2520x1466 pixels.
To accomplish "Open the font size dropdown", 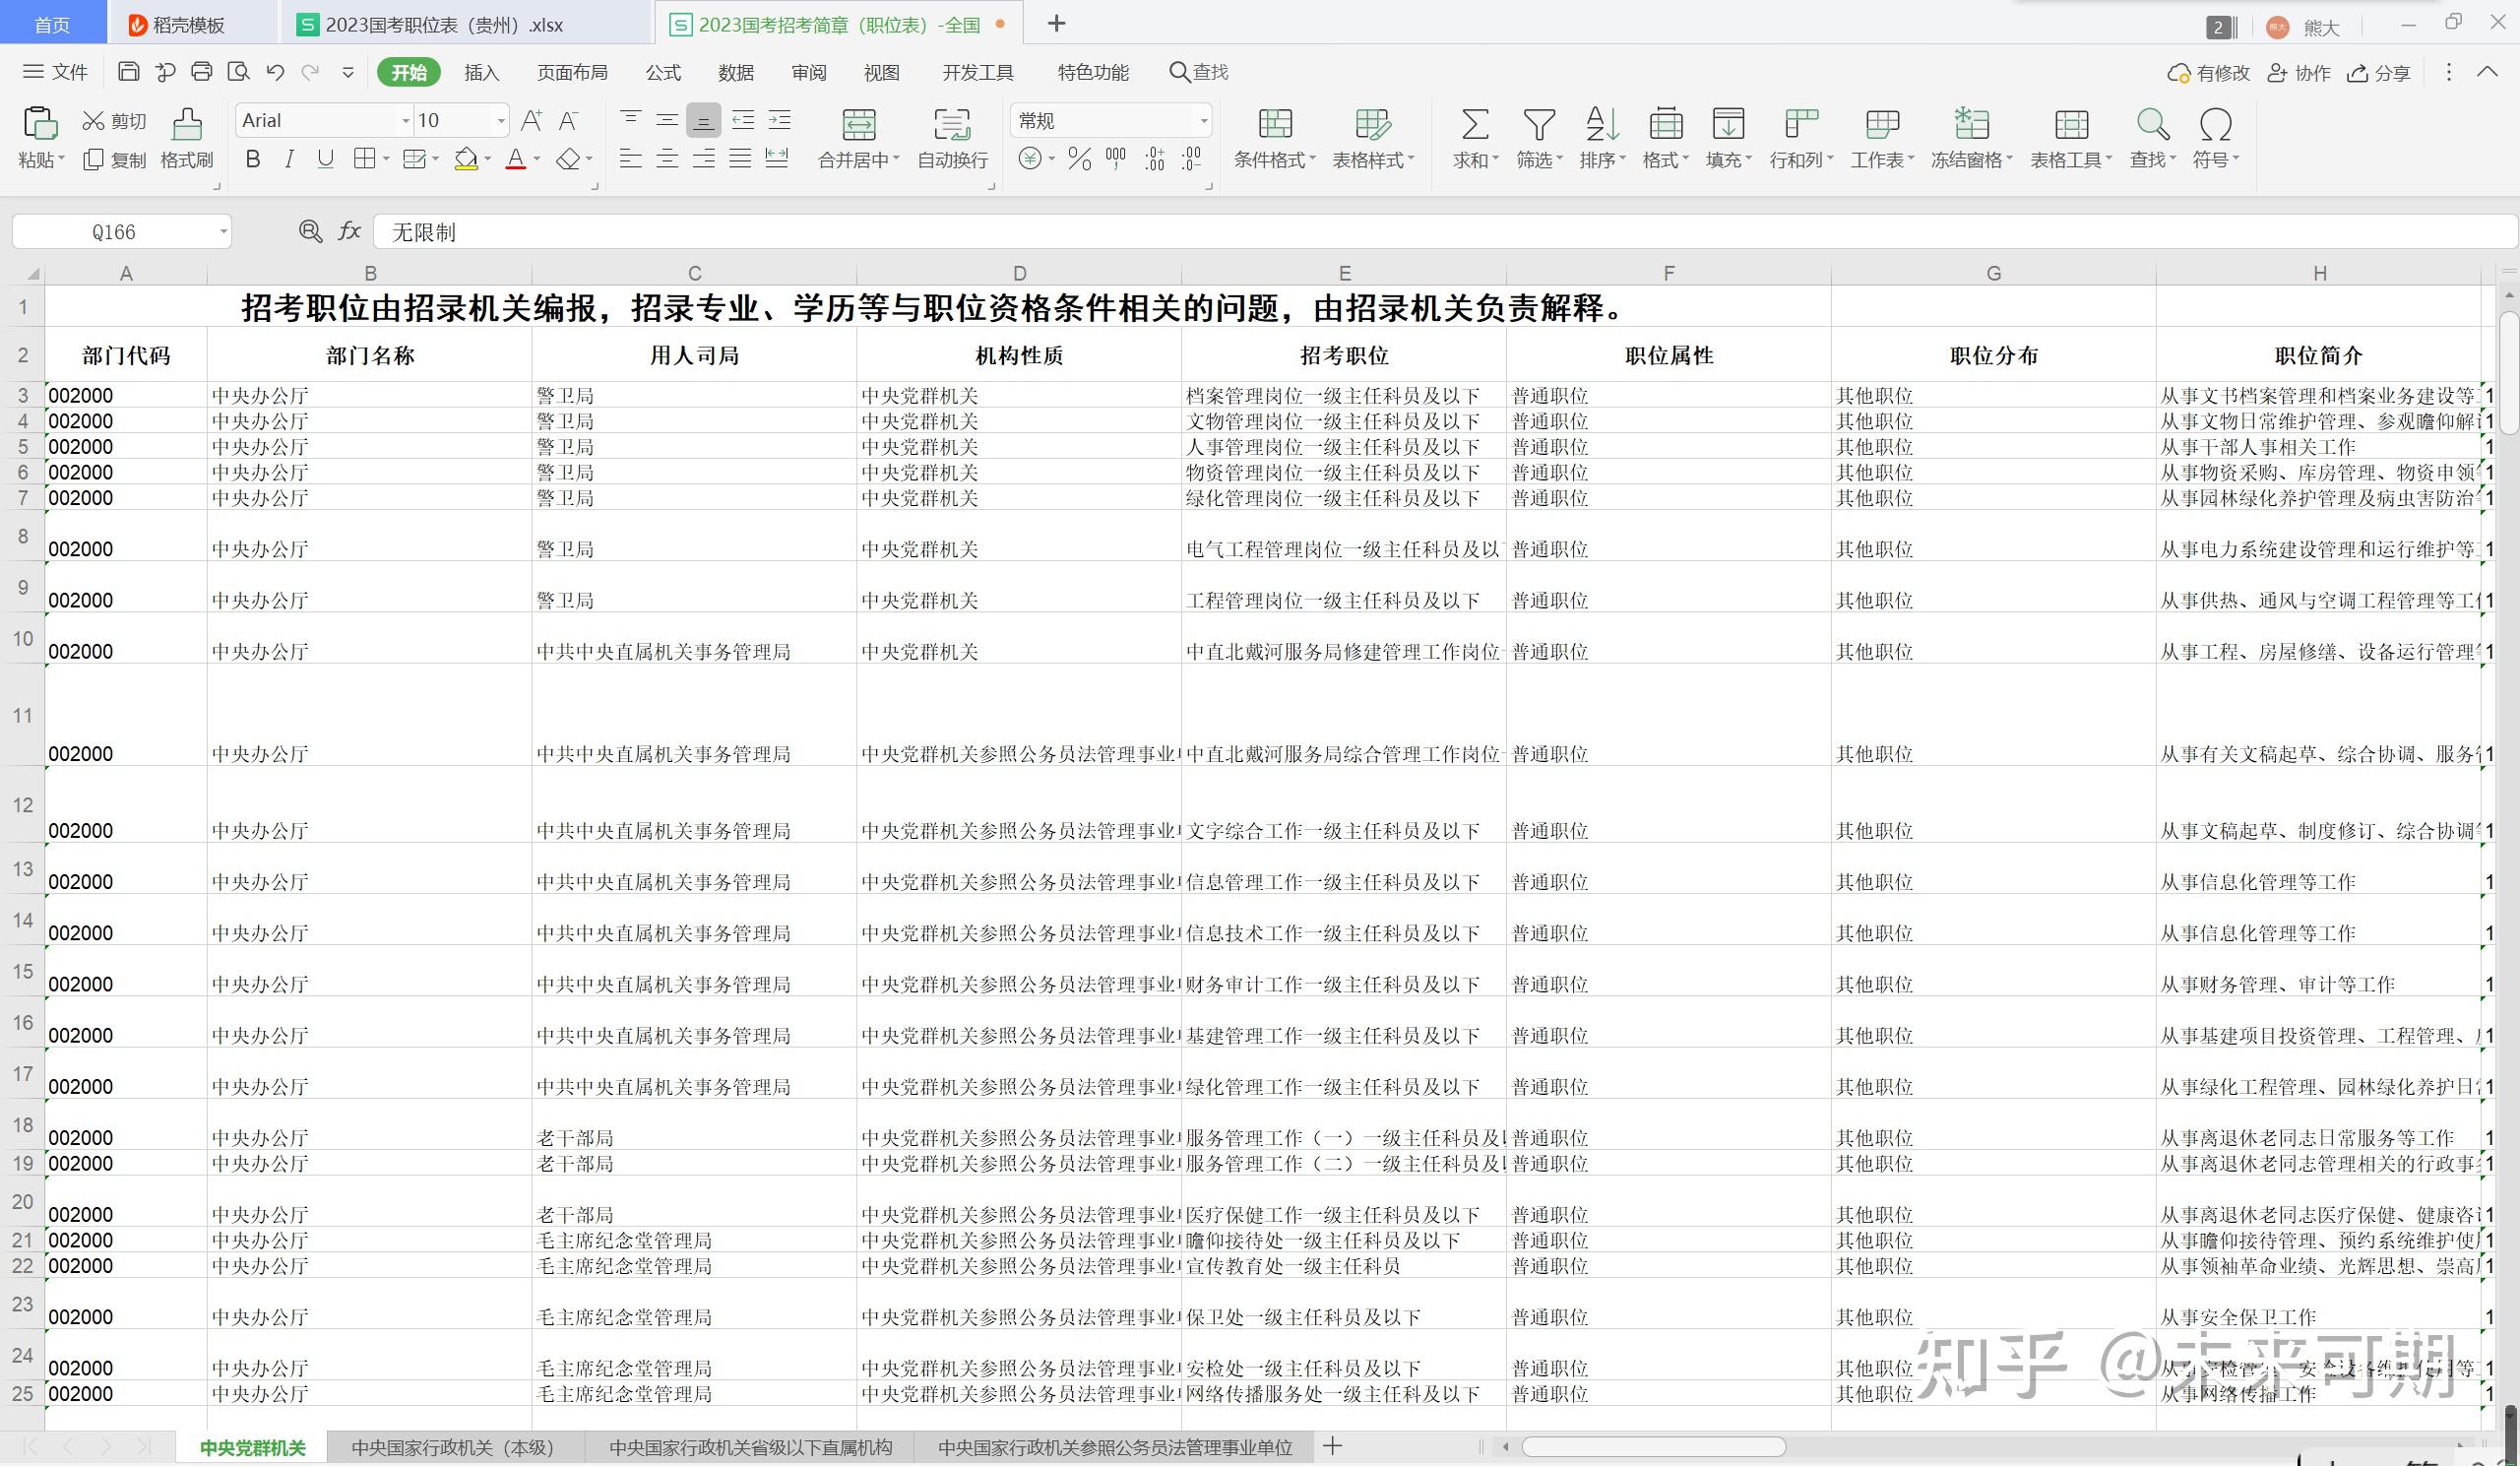I will click(501, 121).
